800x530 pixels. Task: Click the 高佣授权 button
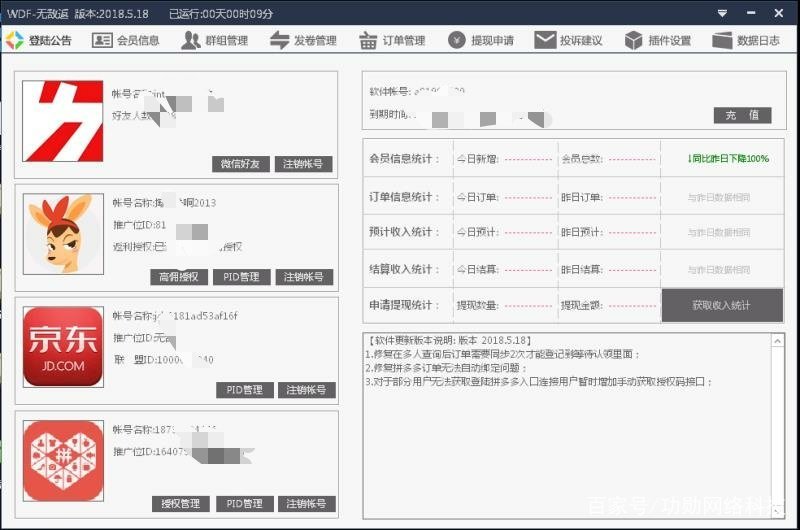pyautogui.click(x=180, y=277)
